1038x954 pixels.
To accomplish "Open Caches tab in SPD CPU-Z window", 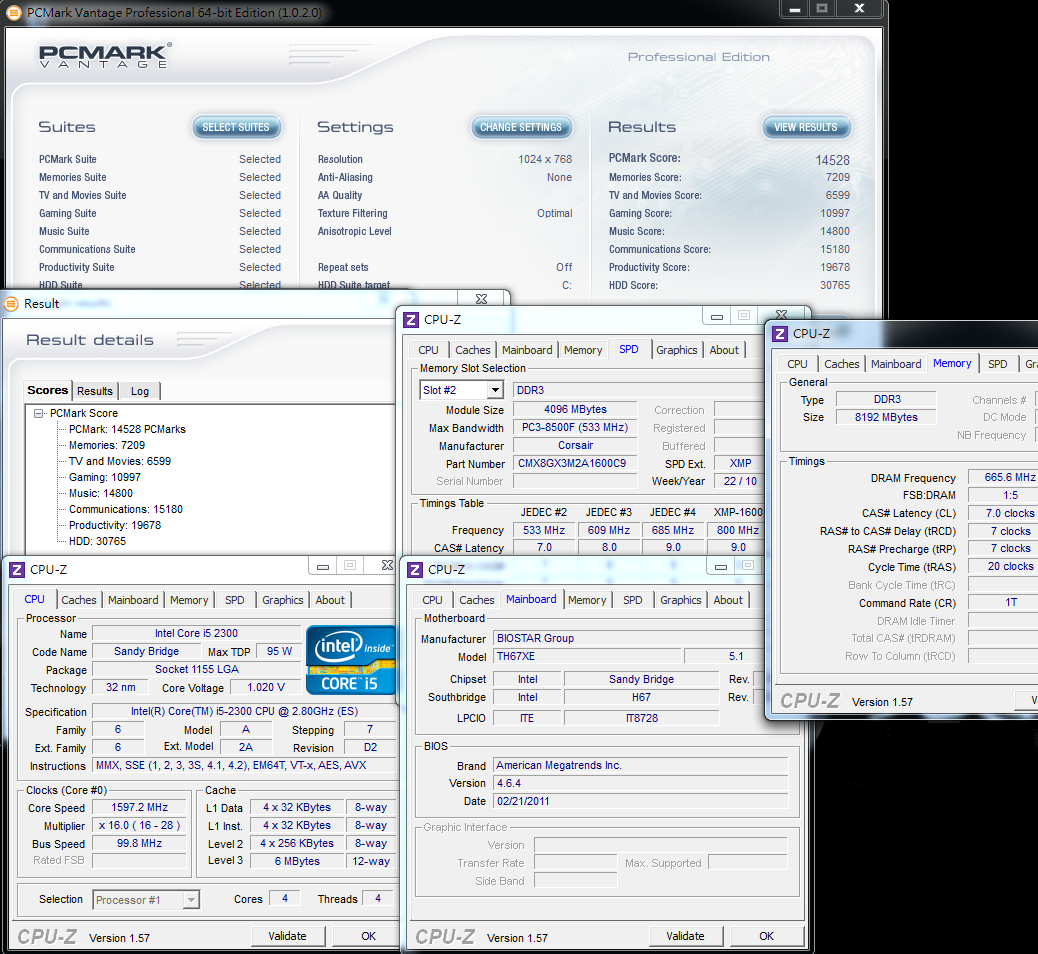I will (473, 350).
